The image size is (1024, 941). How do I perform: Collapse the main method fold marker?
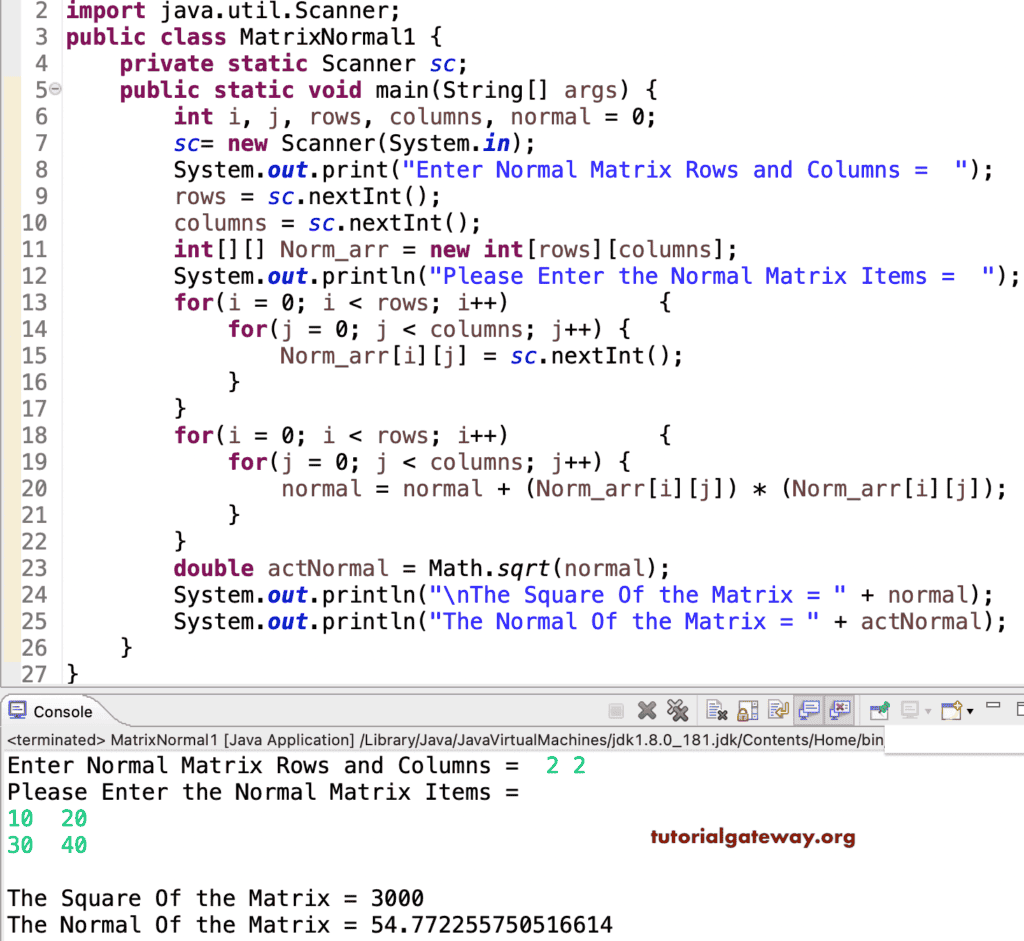[x=55, y=90]
